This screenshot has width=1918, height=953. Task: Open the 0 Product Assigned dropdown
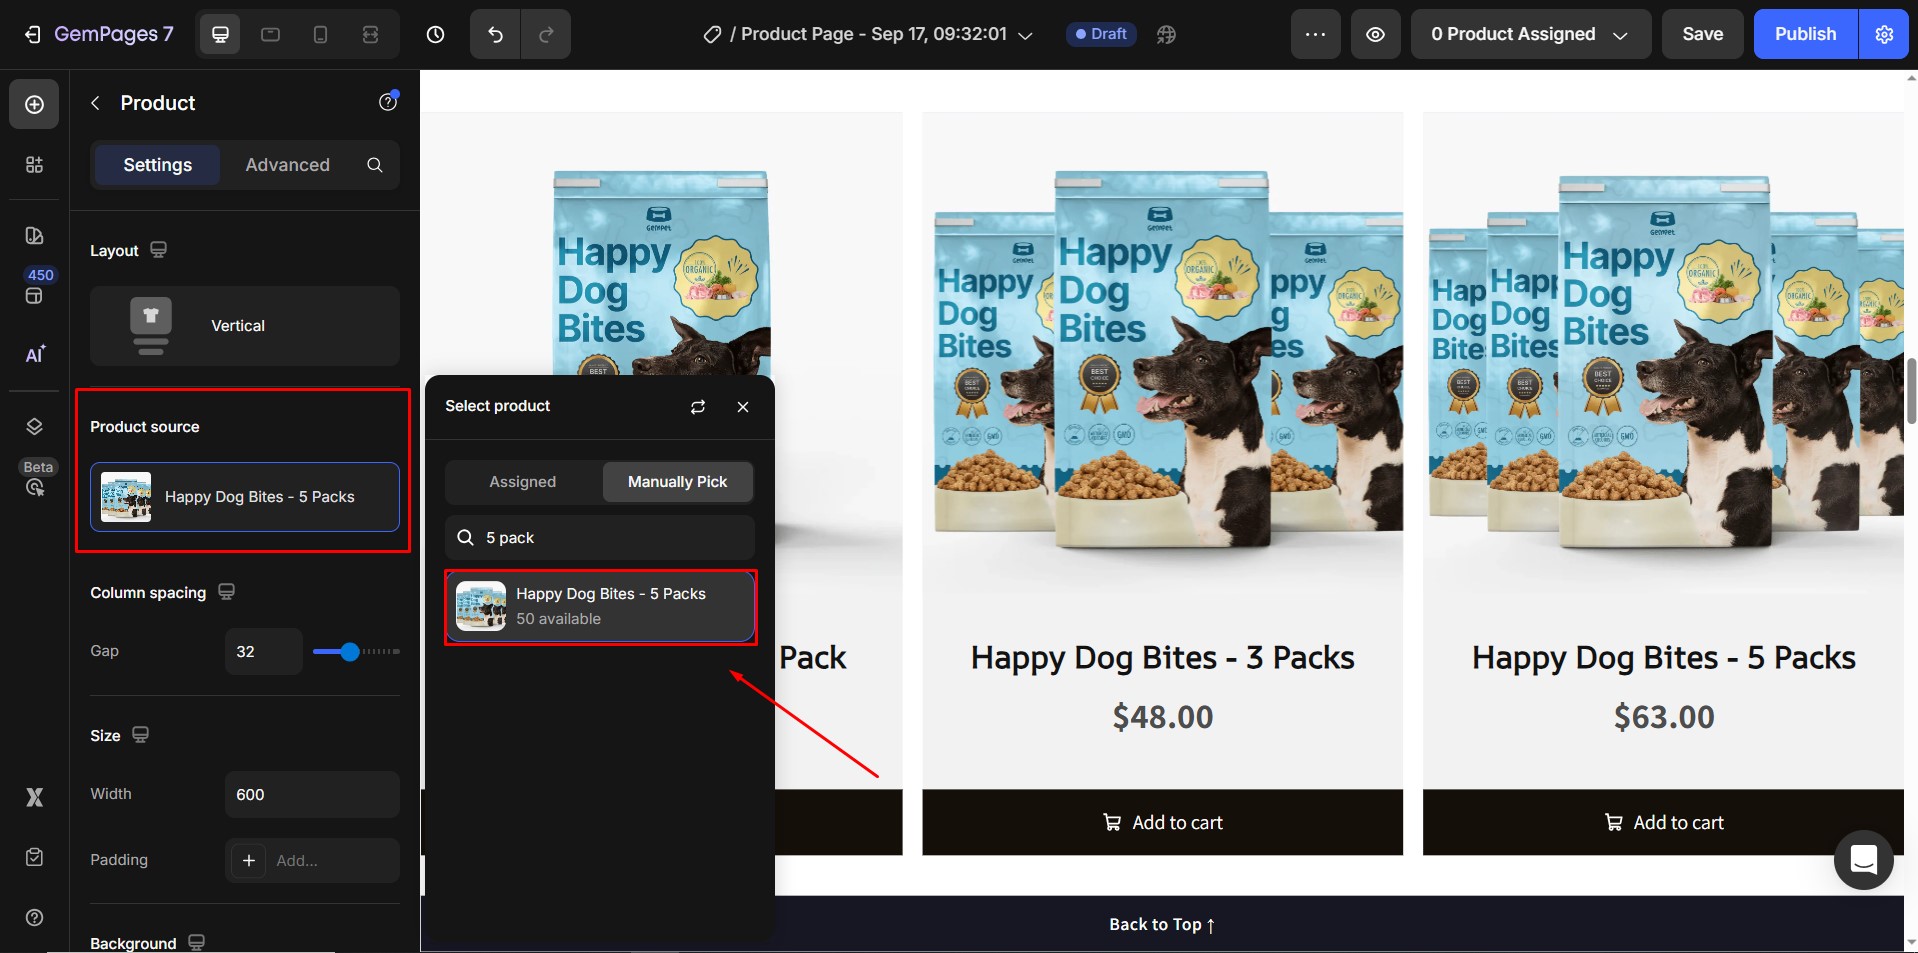[x=1530, y=34]
